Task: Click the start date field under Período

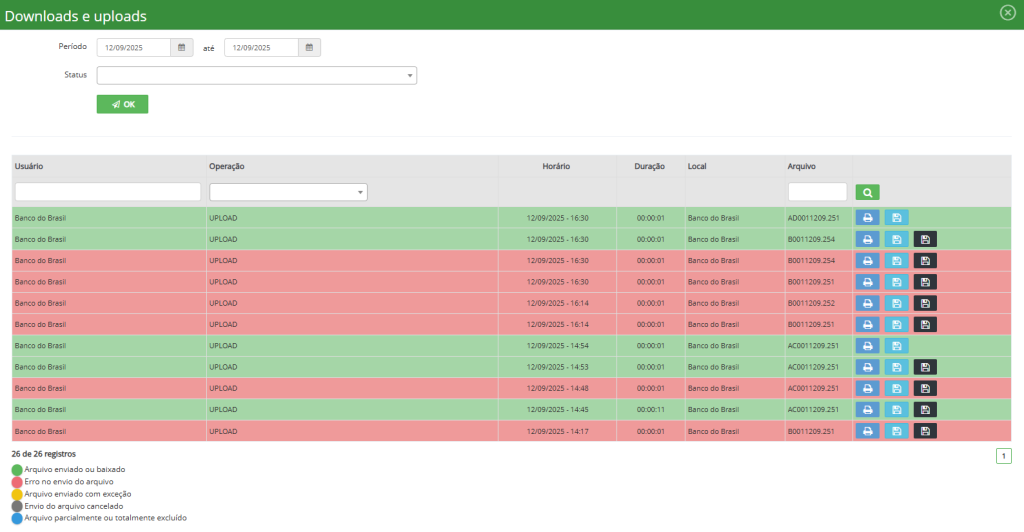Action: pyautogui.click(x=134, y=47)
